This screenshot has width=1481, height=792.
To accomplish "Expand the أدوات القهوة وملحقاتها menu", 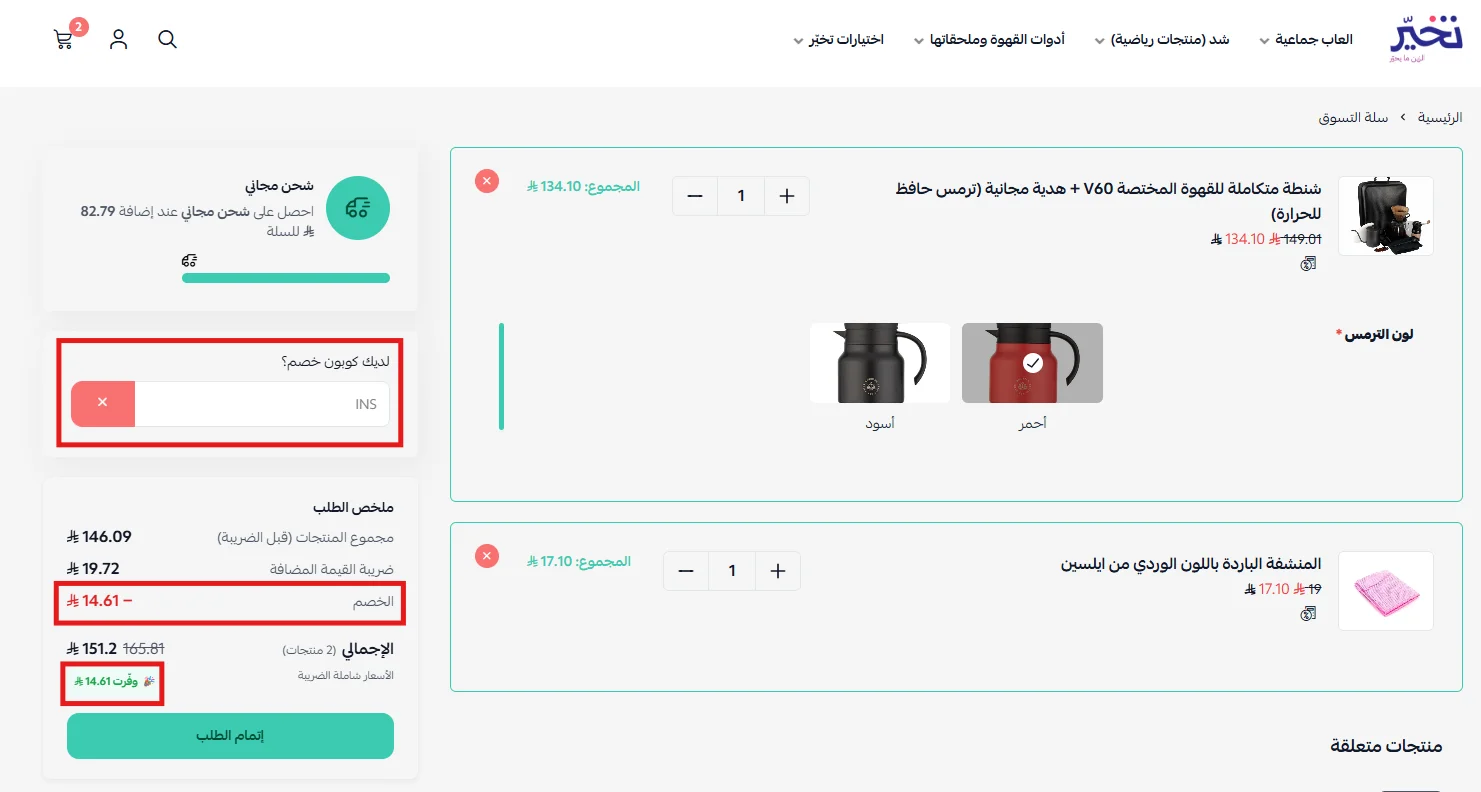I will coord(989,40).
